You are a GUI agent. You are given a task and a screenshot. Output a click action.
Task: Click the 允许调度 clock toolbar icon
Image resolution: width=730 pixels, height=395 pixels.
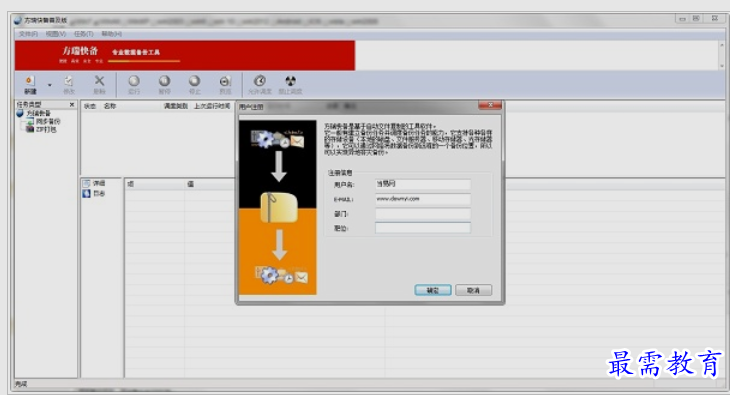(260, 85)
